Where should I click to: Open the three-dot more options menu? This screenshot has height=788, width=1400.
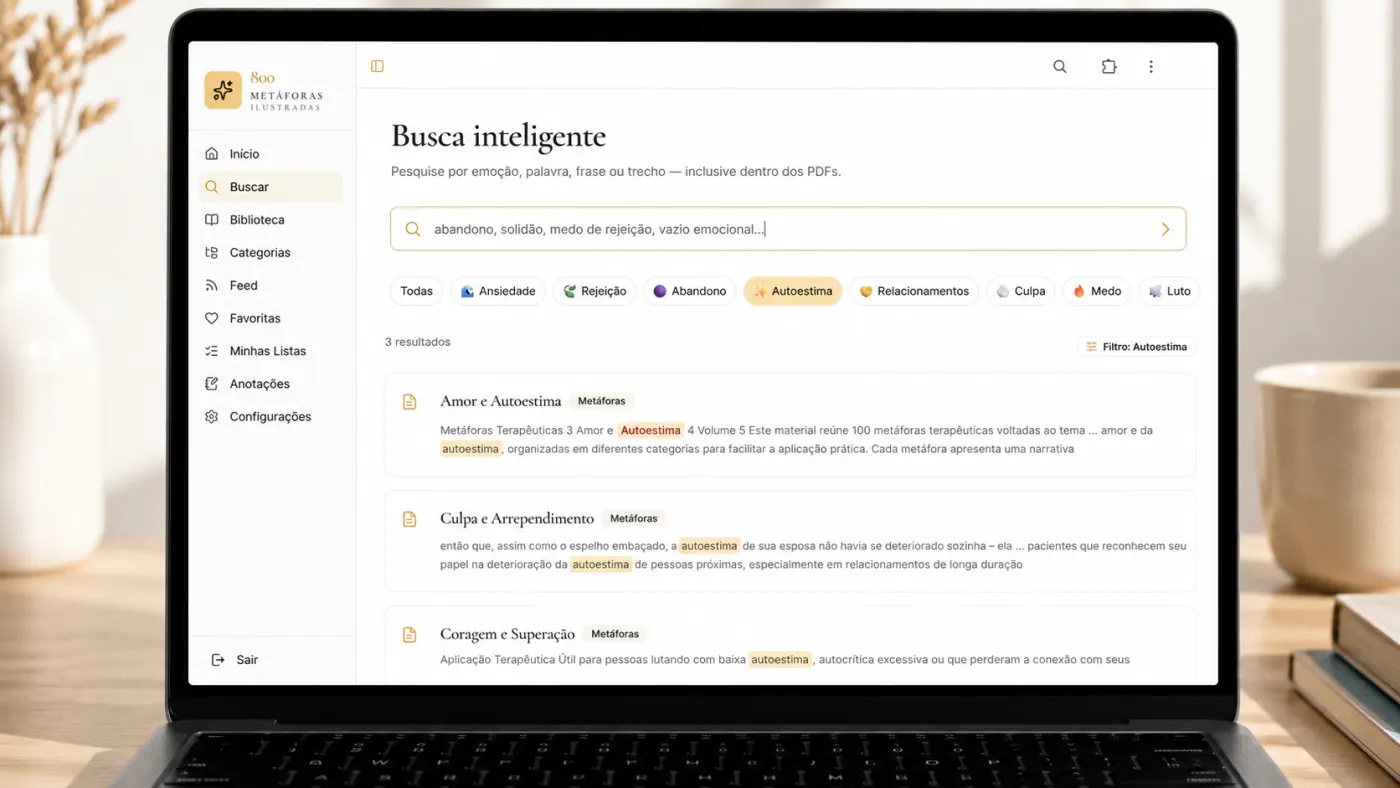1151,67
